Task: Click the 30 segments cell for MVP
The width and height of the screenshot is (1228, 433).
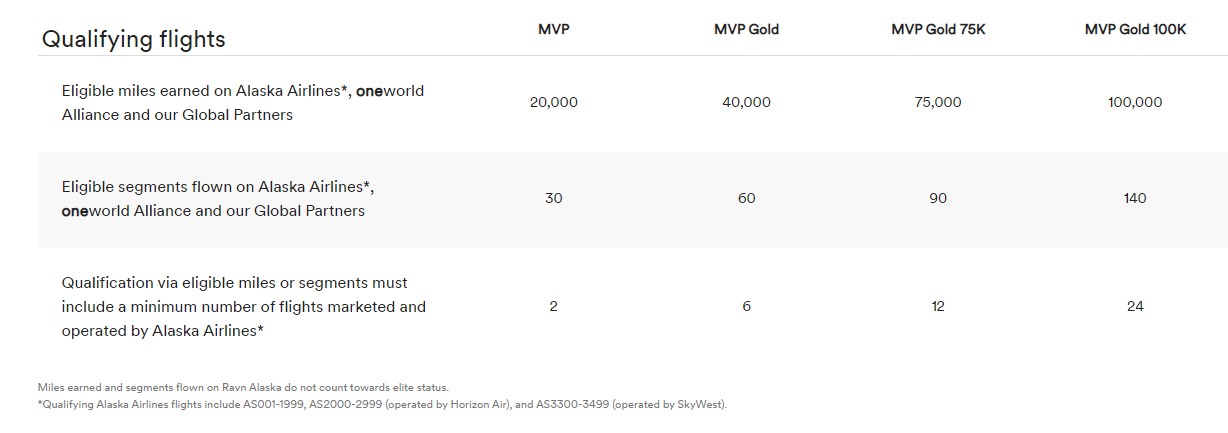Action: pos(553,198)
